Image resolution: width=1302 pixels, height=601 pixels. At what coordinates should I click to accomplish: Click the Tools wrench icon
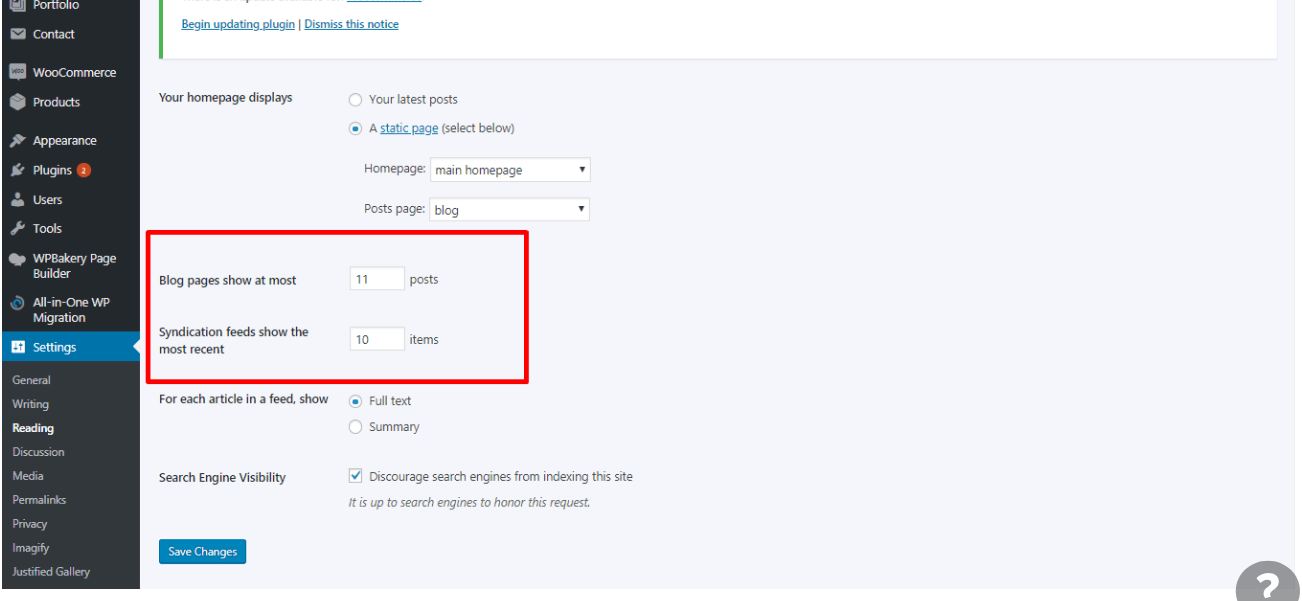pos(17,228)
